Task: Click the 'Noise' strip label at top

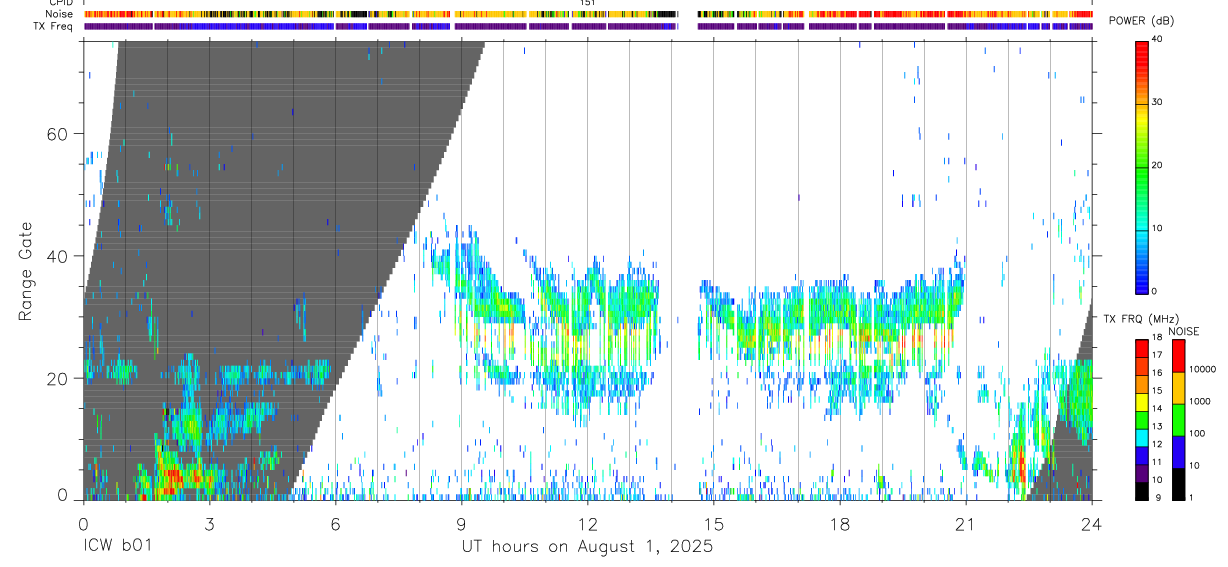Action: coord(60,14)
